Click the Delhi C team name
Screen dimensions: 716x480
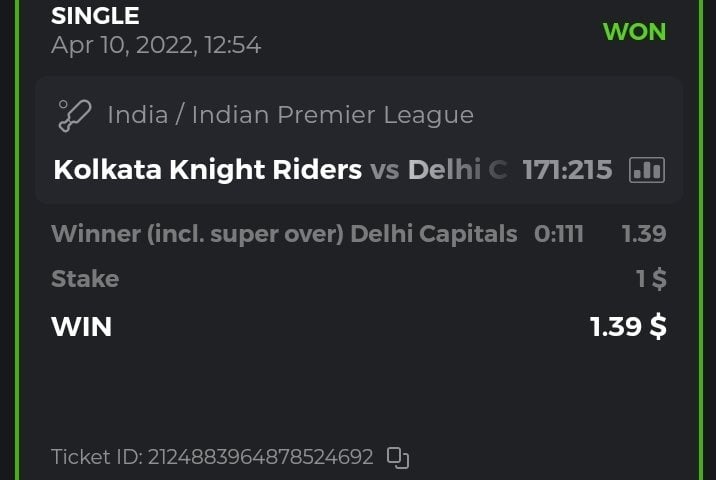point(457,170)
